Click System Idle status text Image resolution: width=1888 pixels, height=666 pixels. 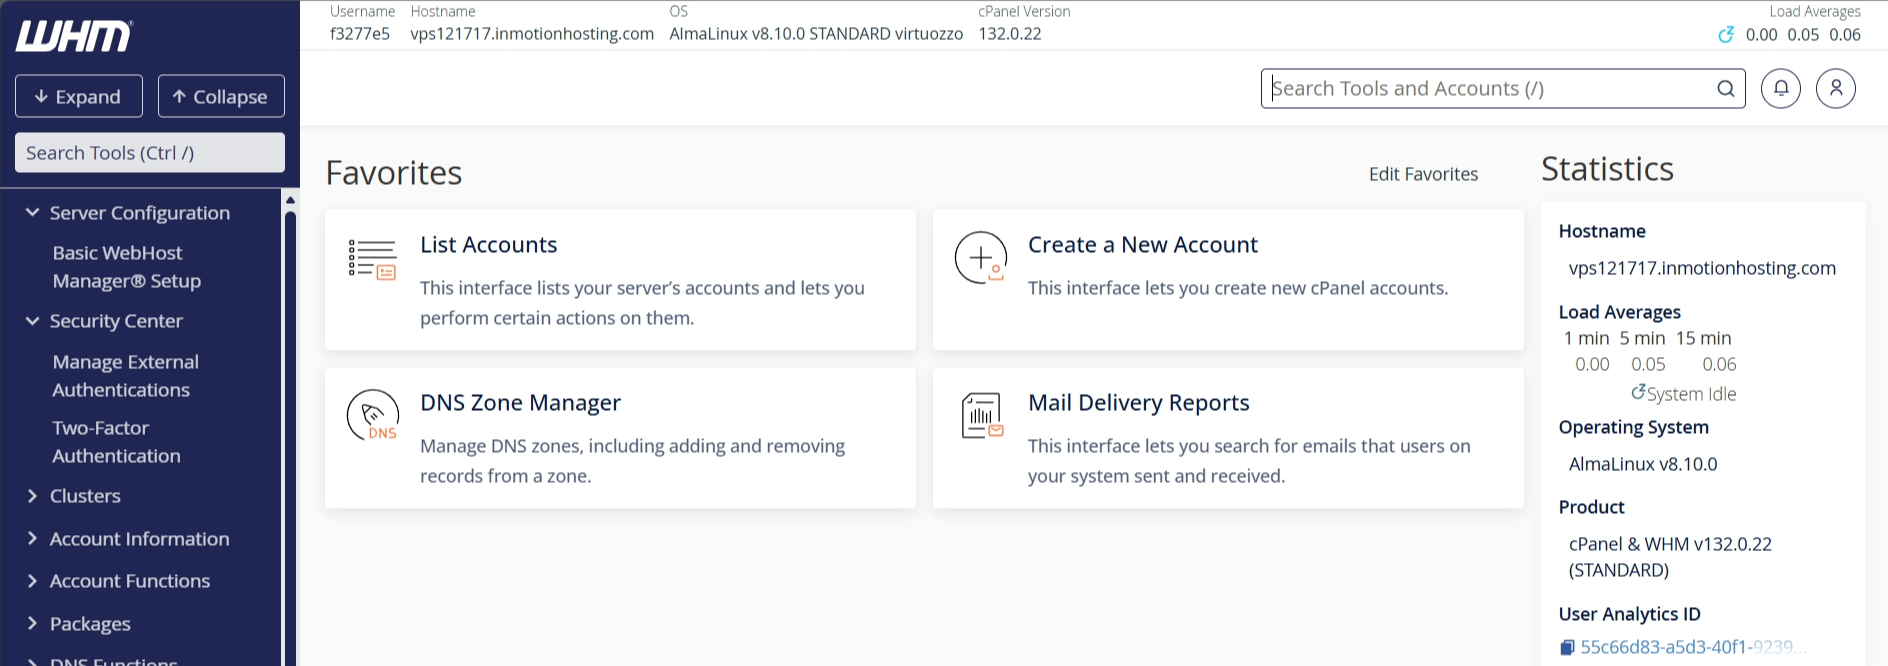1692,394
